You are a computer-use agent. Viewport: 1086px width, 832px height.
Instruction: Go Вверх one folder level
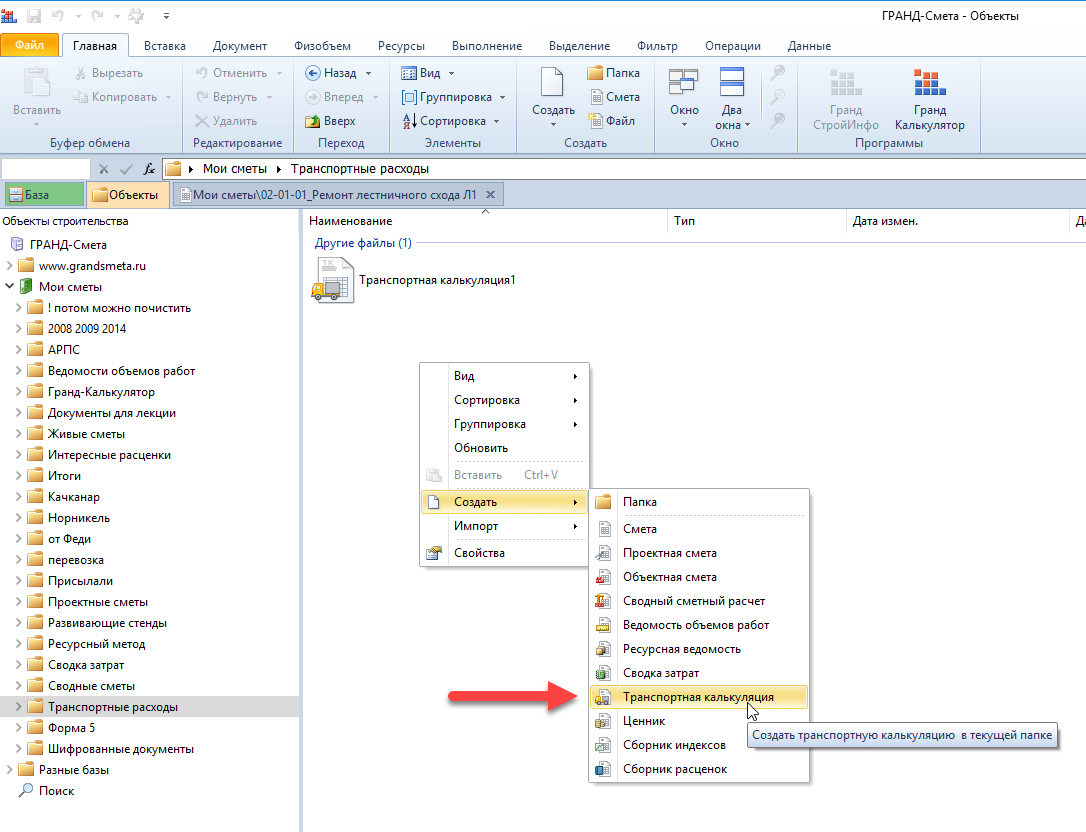(330, 121)
